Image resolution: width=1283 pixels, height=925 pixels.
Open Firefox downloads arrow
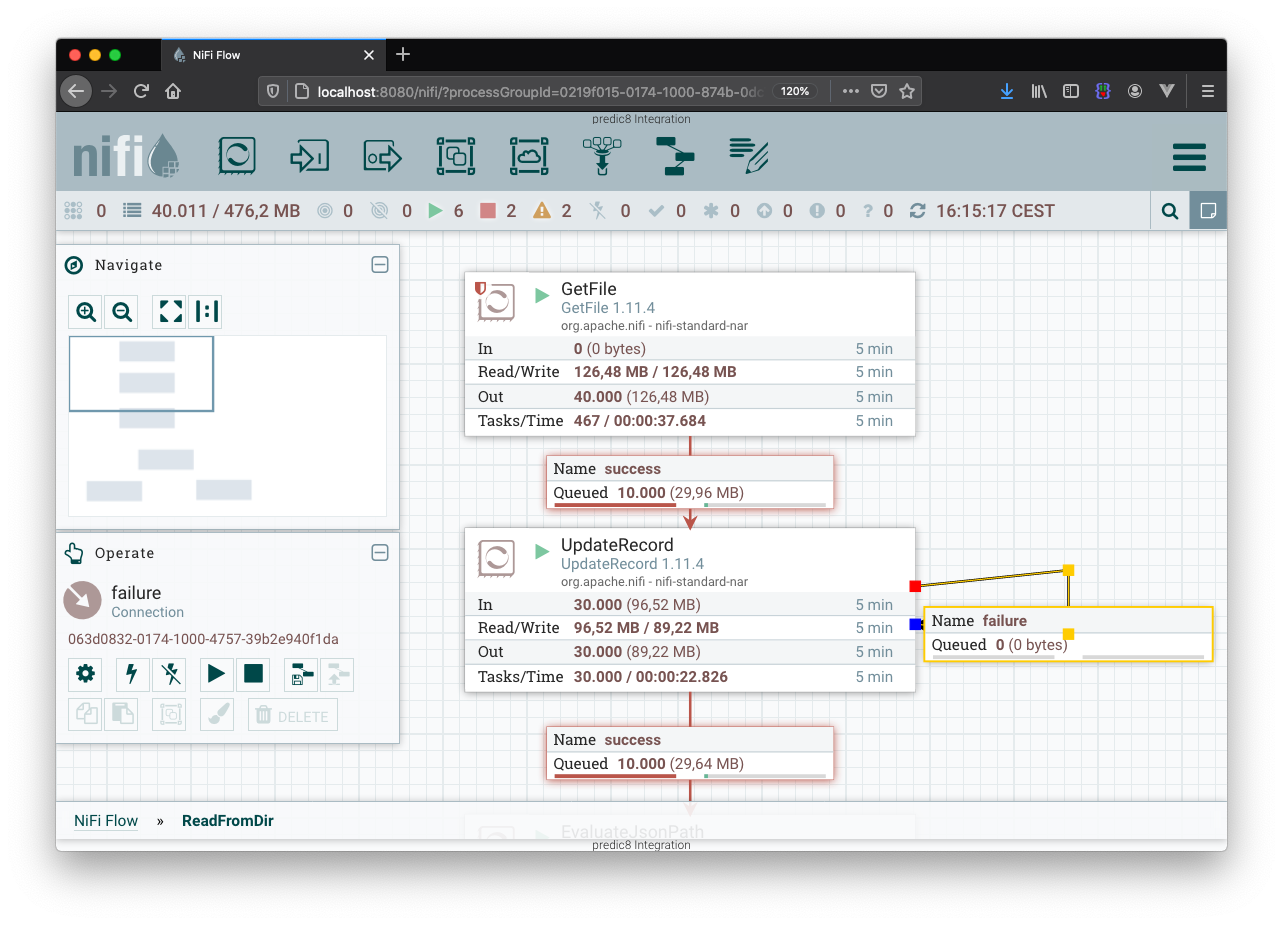(1007, 91)
